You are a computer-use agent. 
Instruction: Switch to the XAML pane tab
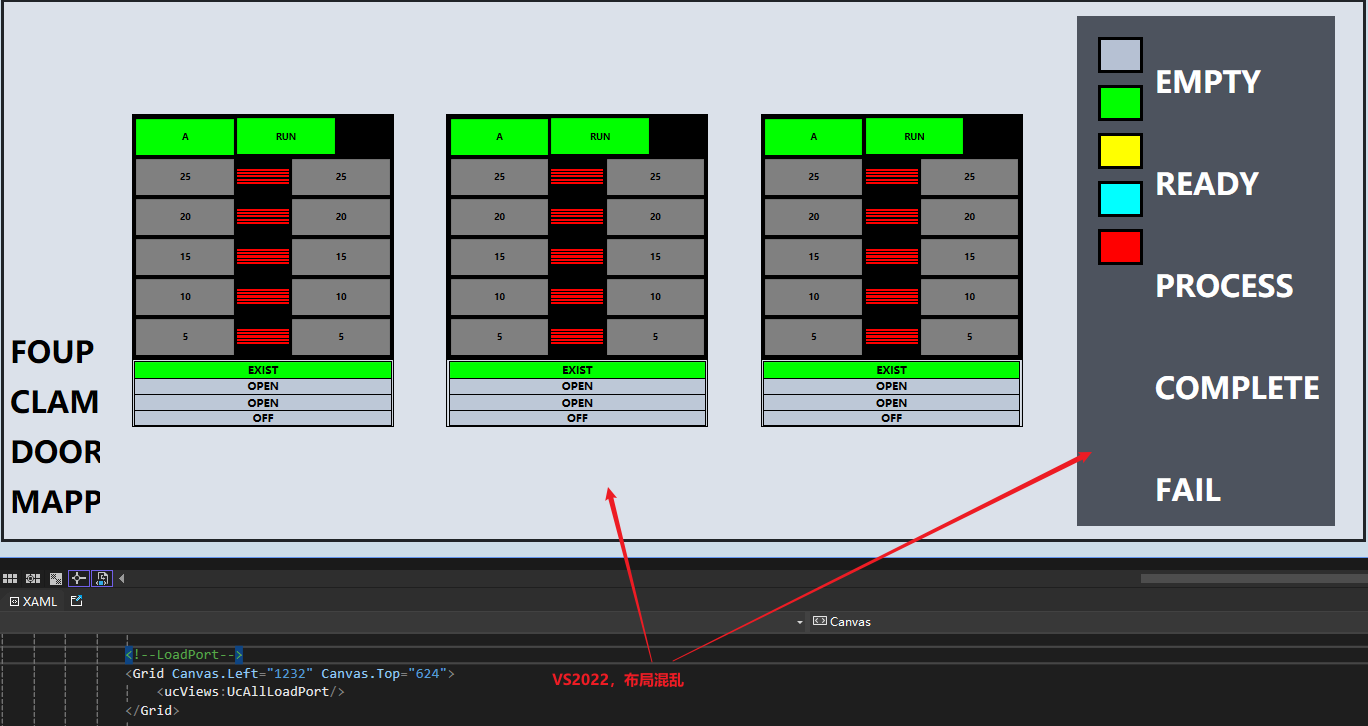click(x=33, y=601)
